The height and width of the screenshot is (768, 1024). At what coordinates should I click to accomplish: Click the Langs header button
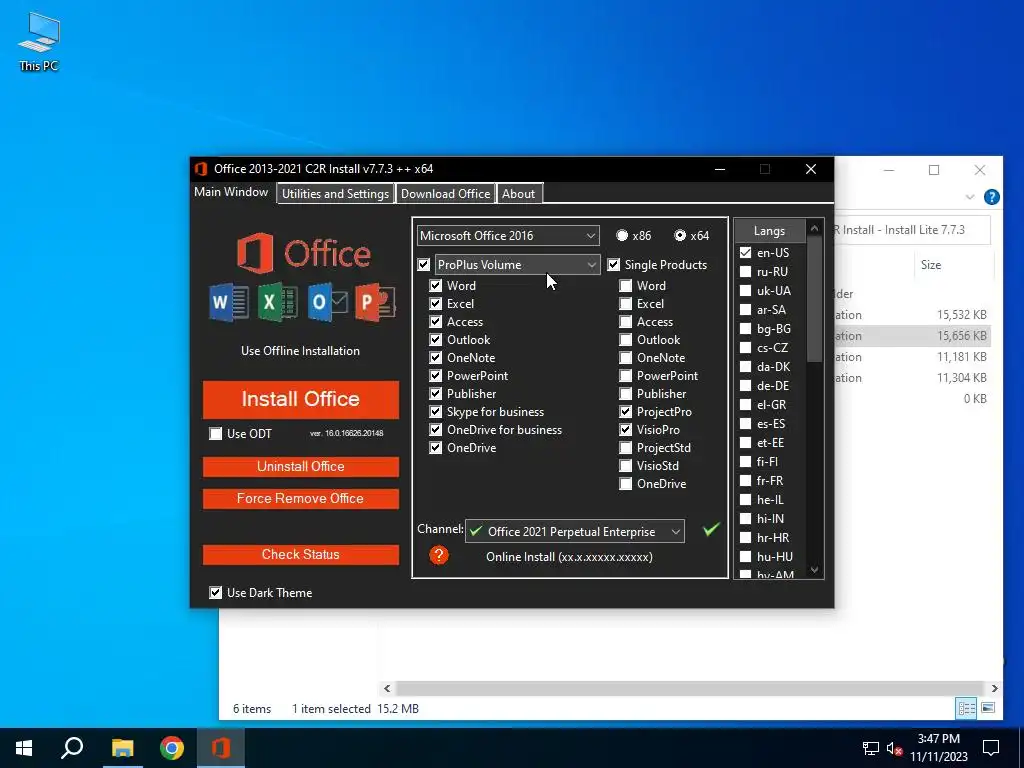769,231
